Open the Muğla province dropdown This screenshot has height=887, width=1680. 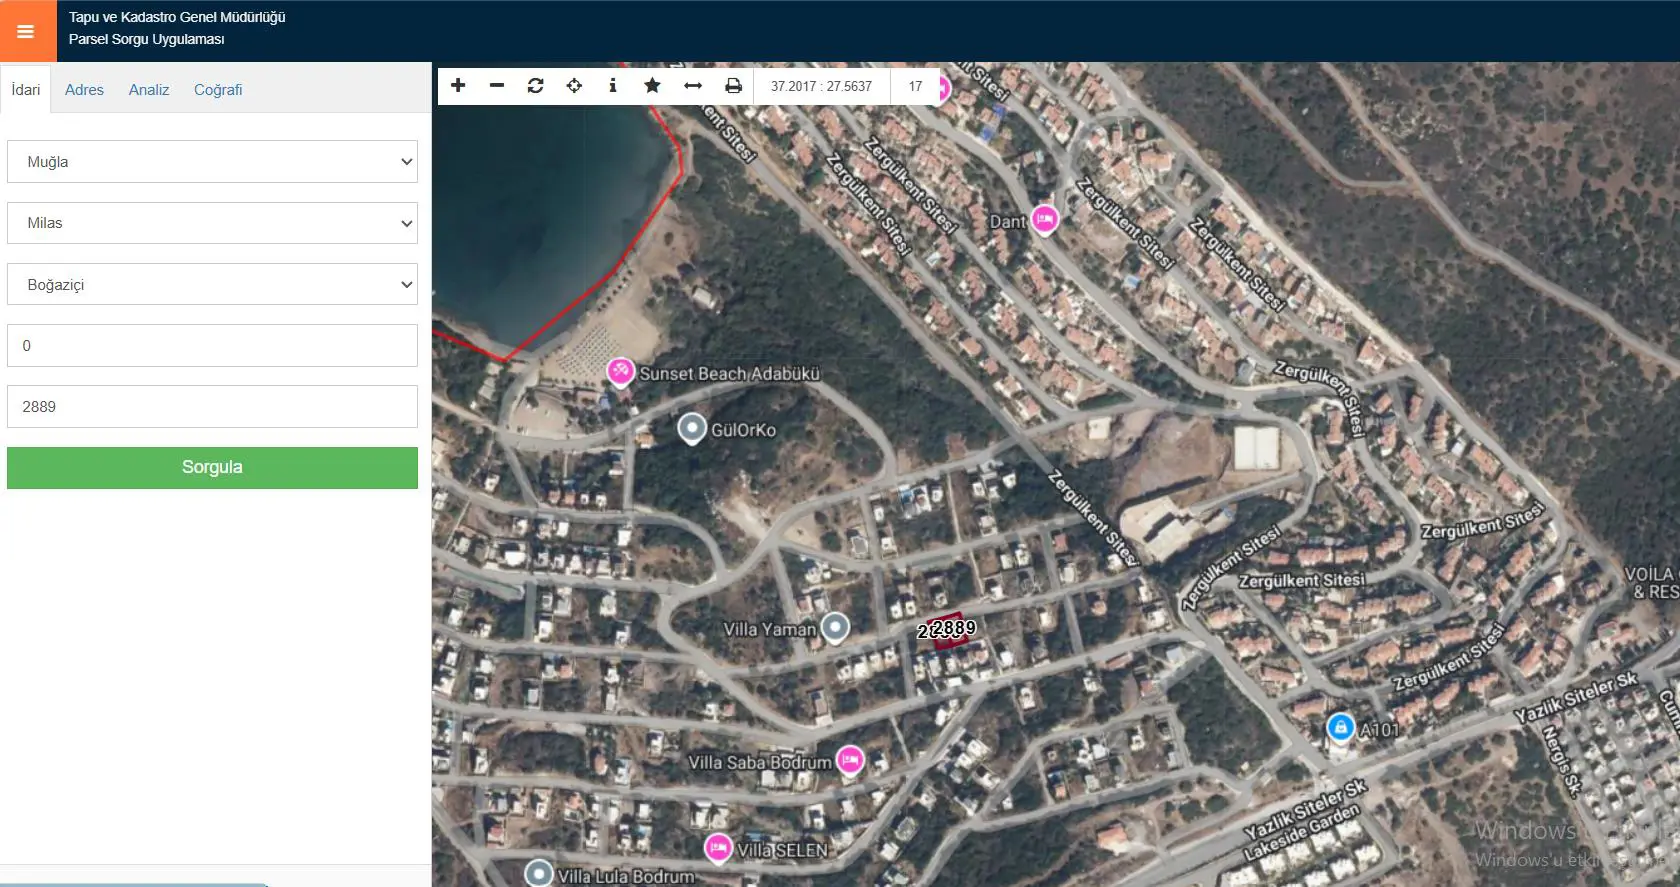coord(212,162)
